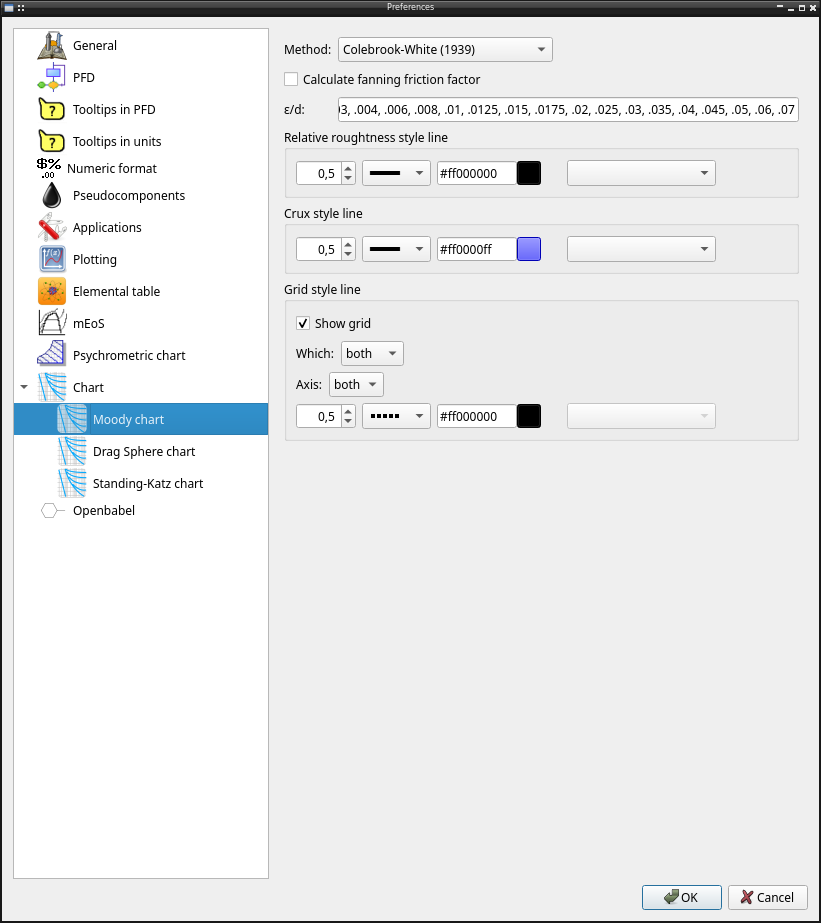Click the Applications knife icon
This screenshot has height=923, width=821.
(x=52, y=227)
